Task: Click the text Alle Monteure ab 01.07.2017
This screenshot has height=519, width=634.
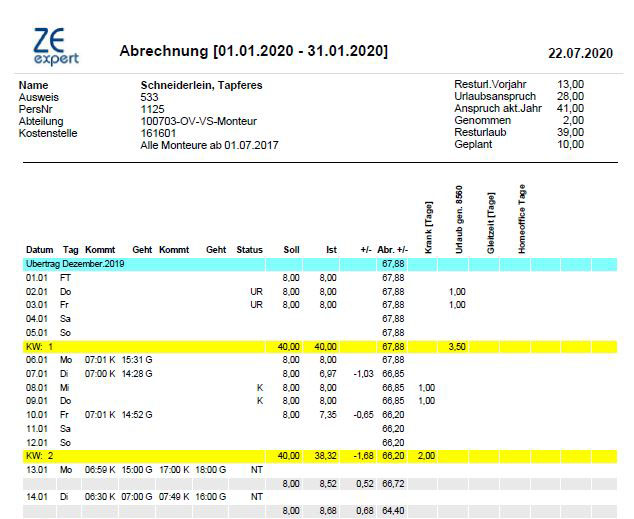Action: click(x=209, y=145)
